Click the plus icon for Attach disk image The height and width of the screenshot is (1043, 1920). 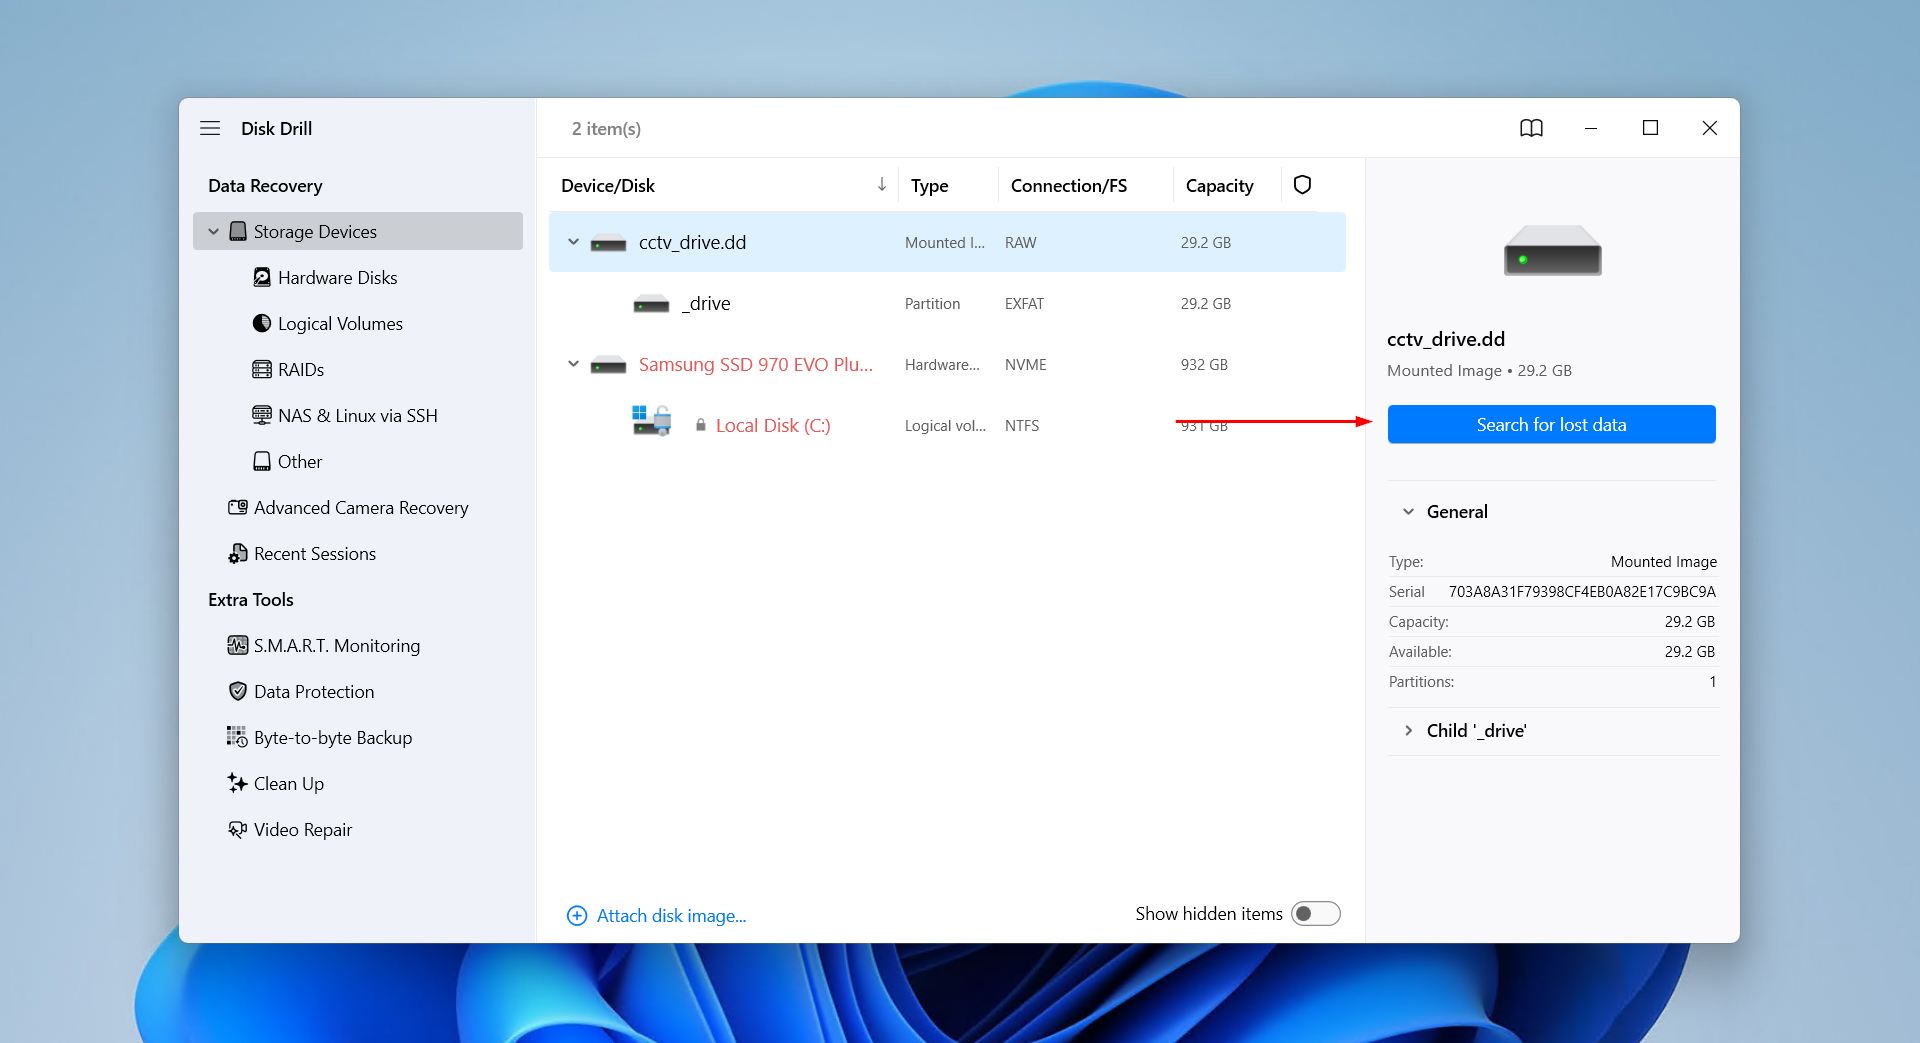tap(577, 915)
